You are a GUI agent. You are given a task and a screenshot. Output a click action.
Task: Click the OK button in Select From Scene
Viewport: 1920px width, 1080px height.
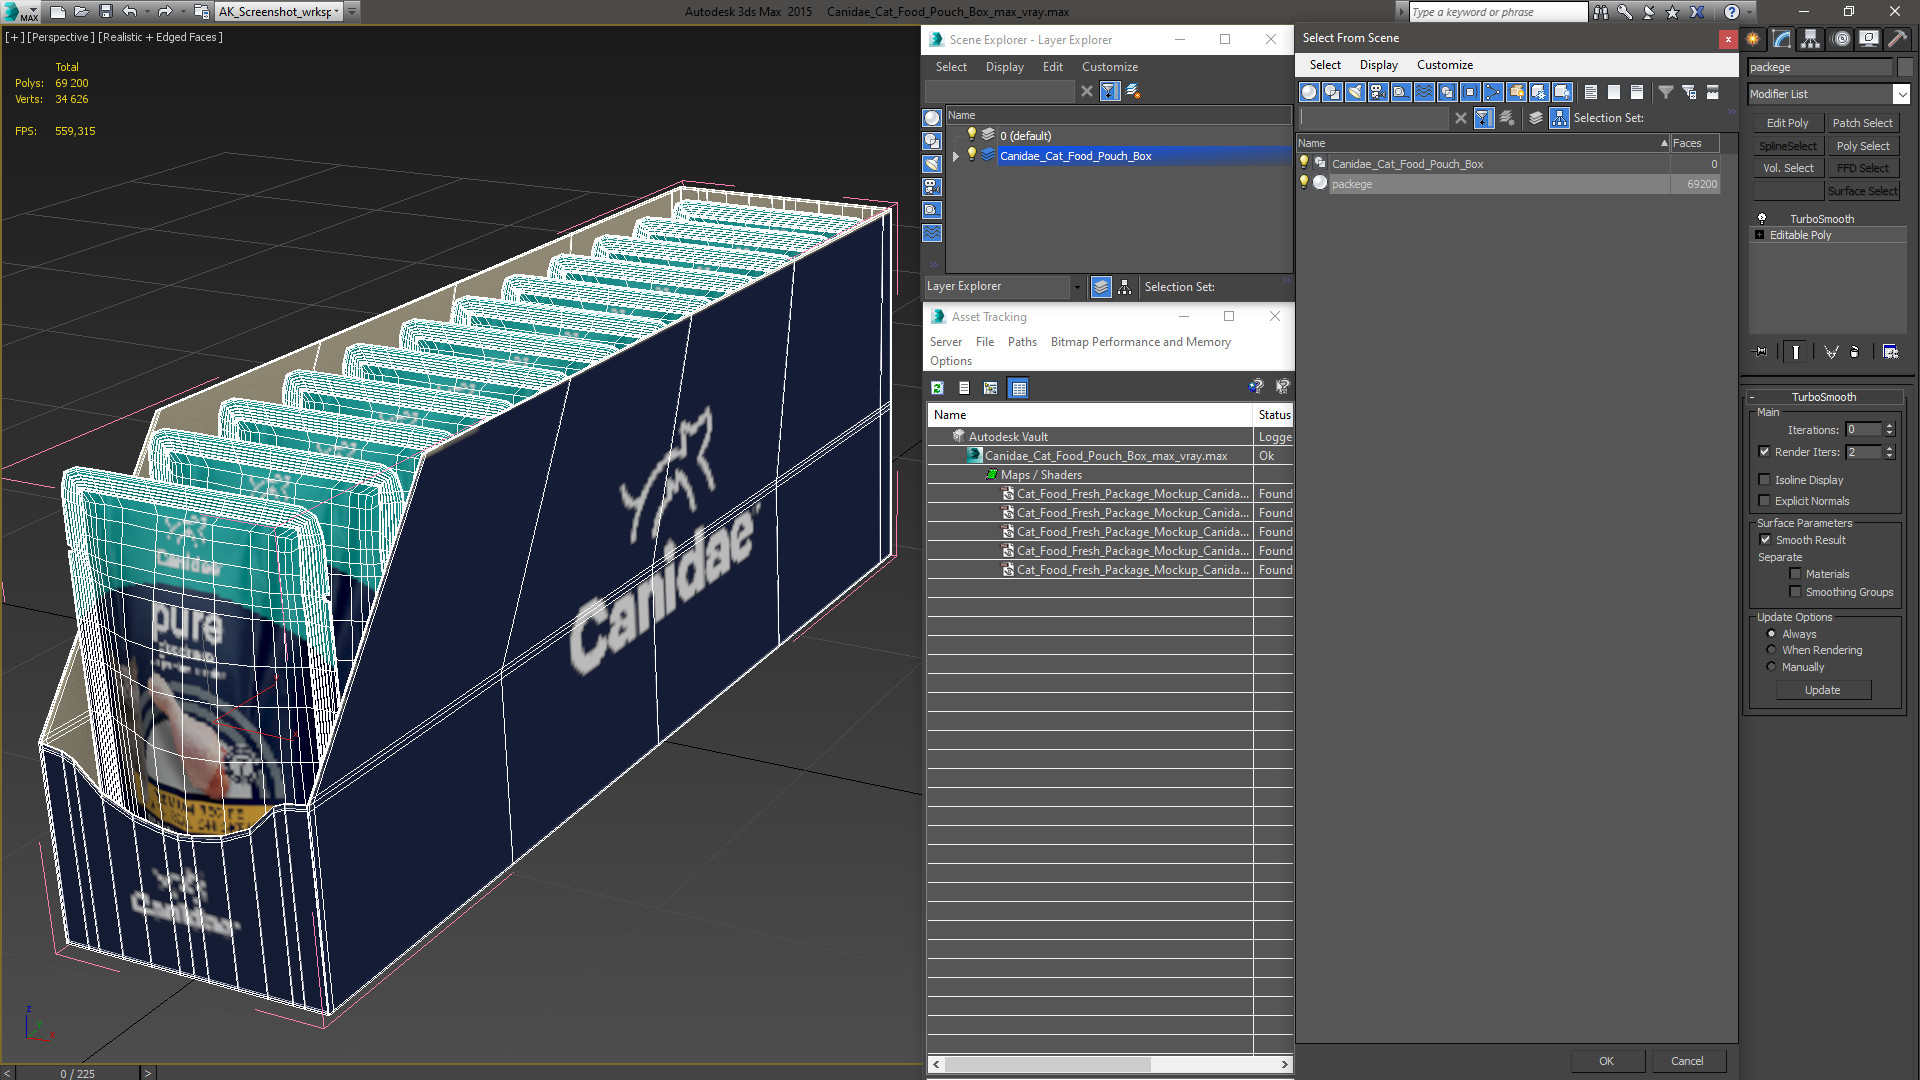pos(1606,1061)
